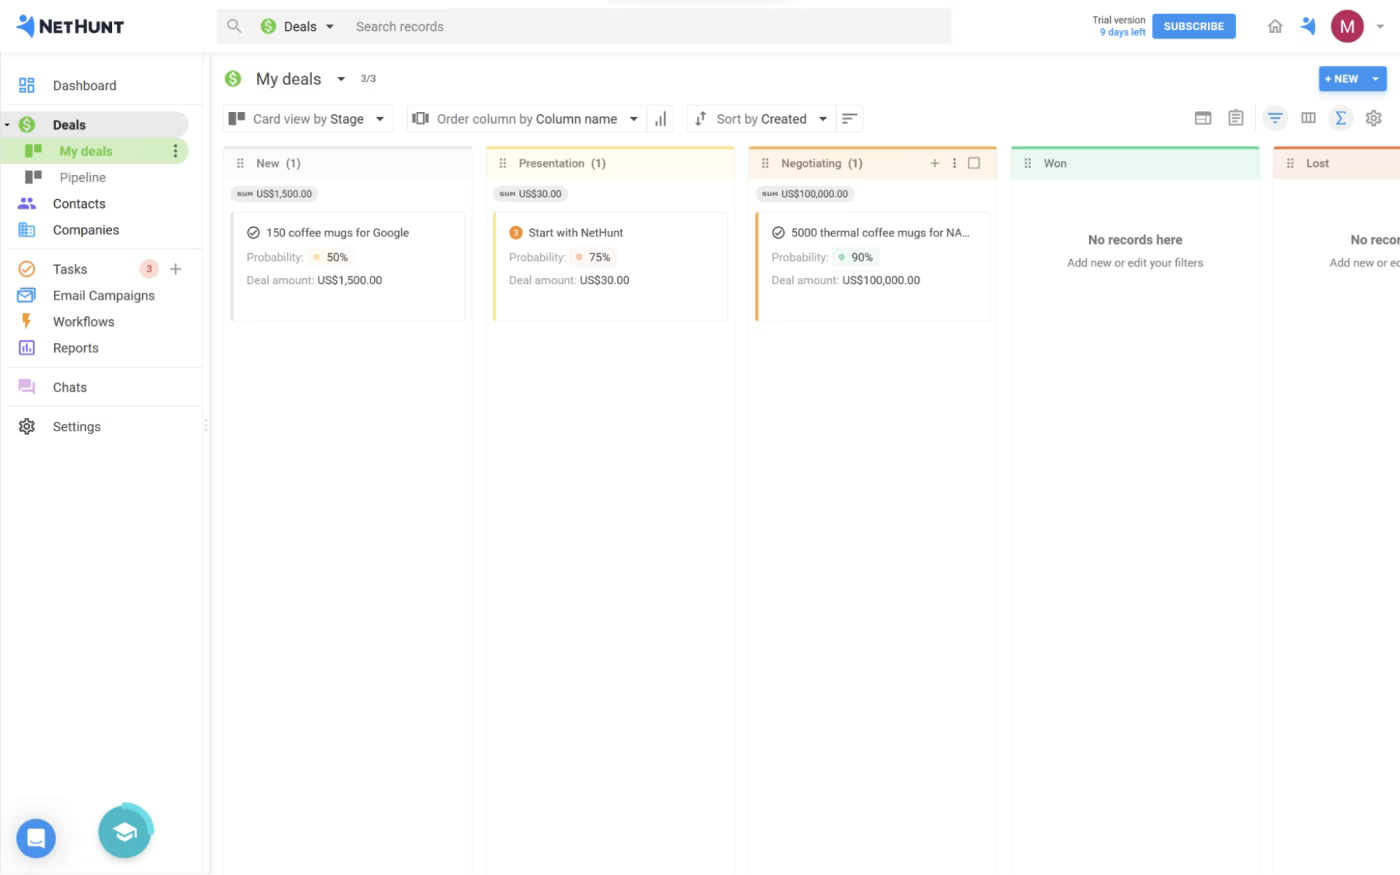The width and height of the screenshot is (1400, 875).
Task: Click the Chats bubble icon
Action: pos(27,387)
